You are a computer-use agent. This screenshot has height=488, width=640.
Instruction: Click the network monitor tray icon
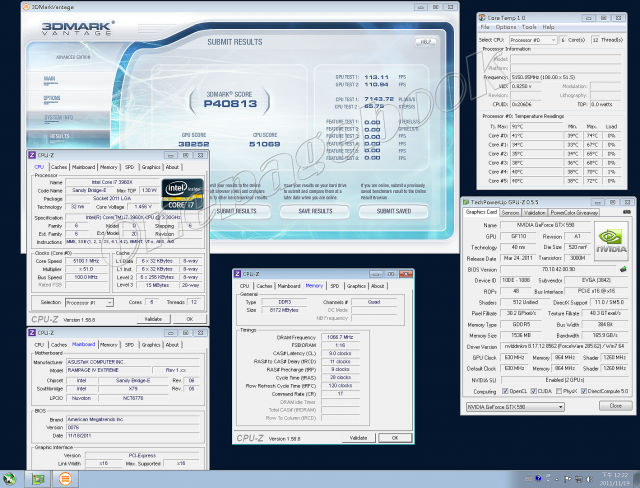pyautogui.click(x=578, y=479)
